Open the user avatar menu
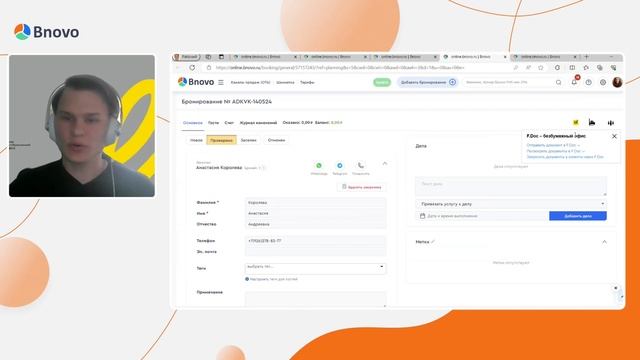640x360 pixels. click(617, 82)
